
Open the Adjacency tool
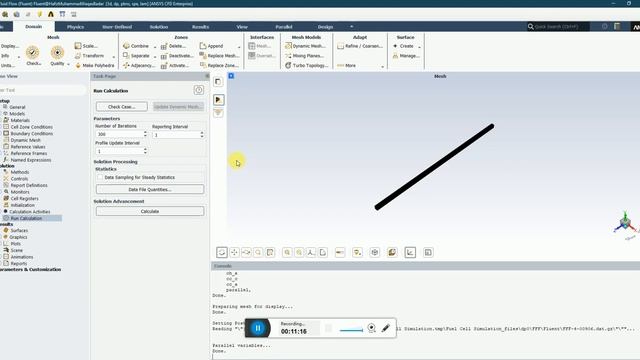(138, 65)
